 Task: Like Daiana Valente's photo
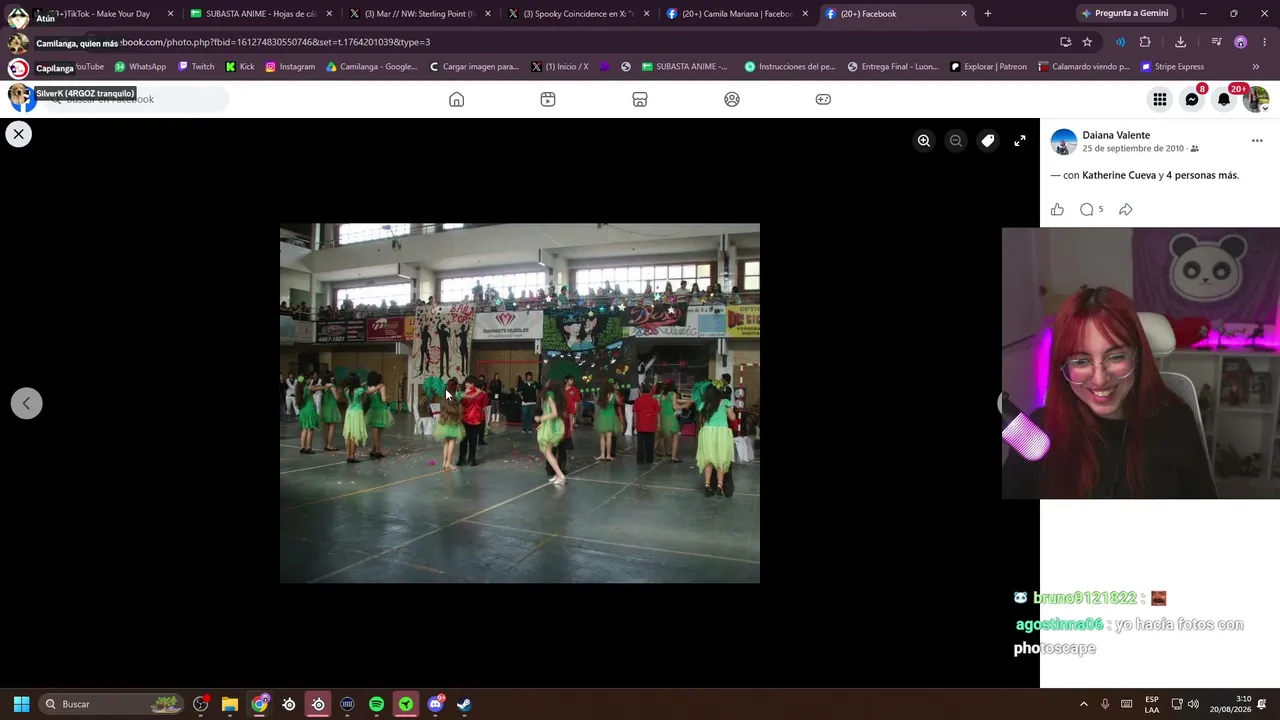coord(1057,209)
